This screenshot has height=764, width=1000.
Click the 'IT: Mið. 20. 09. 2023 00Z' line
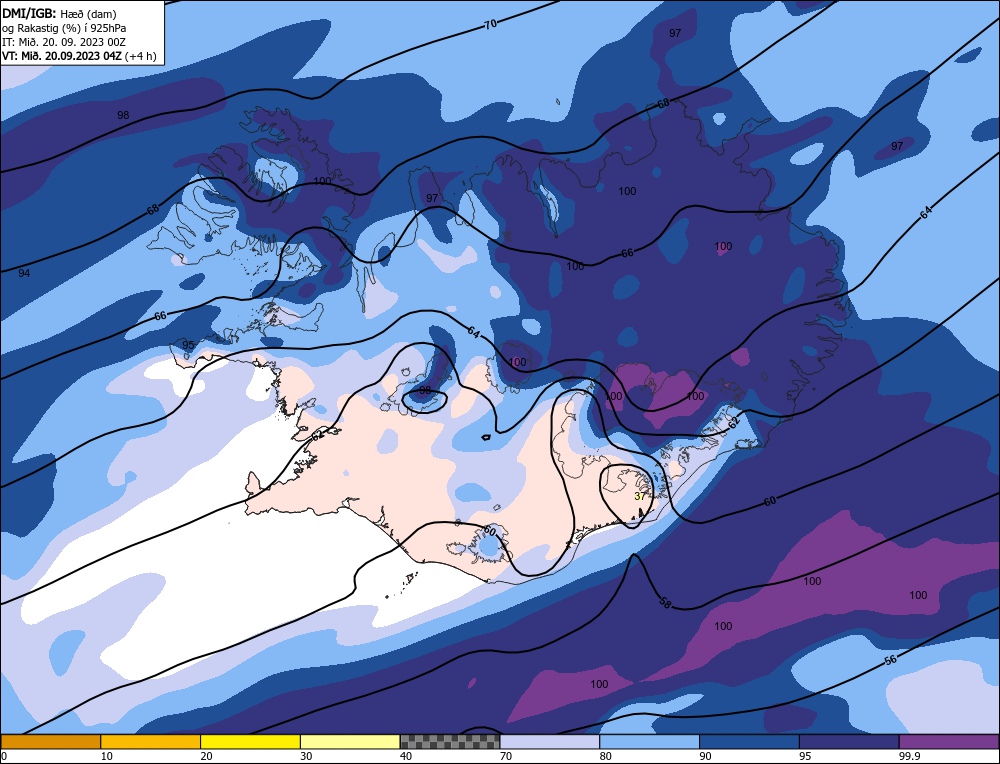64,41
